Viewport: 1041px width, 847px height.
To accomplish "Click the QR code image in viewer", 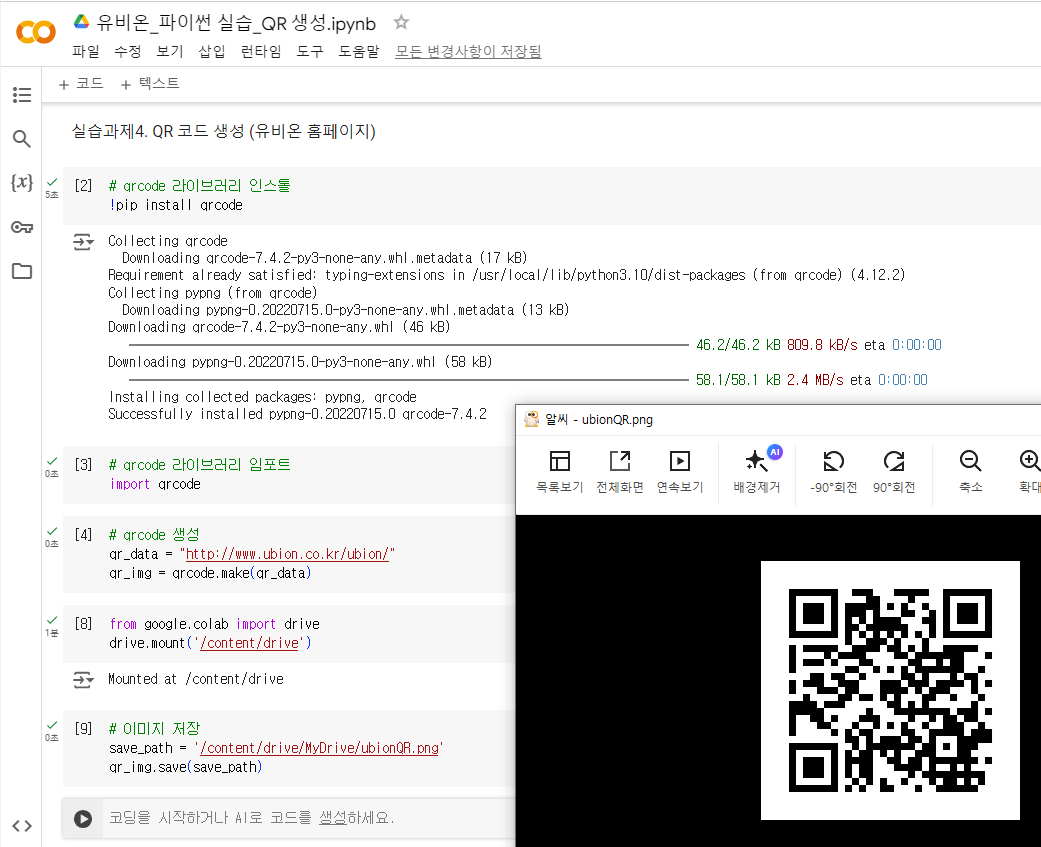I will coord(890,690).
